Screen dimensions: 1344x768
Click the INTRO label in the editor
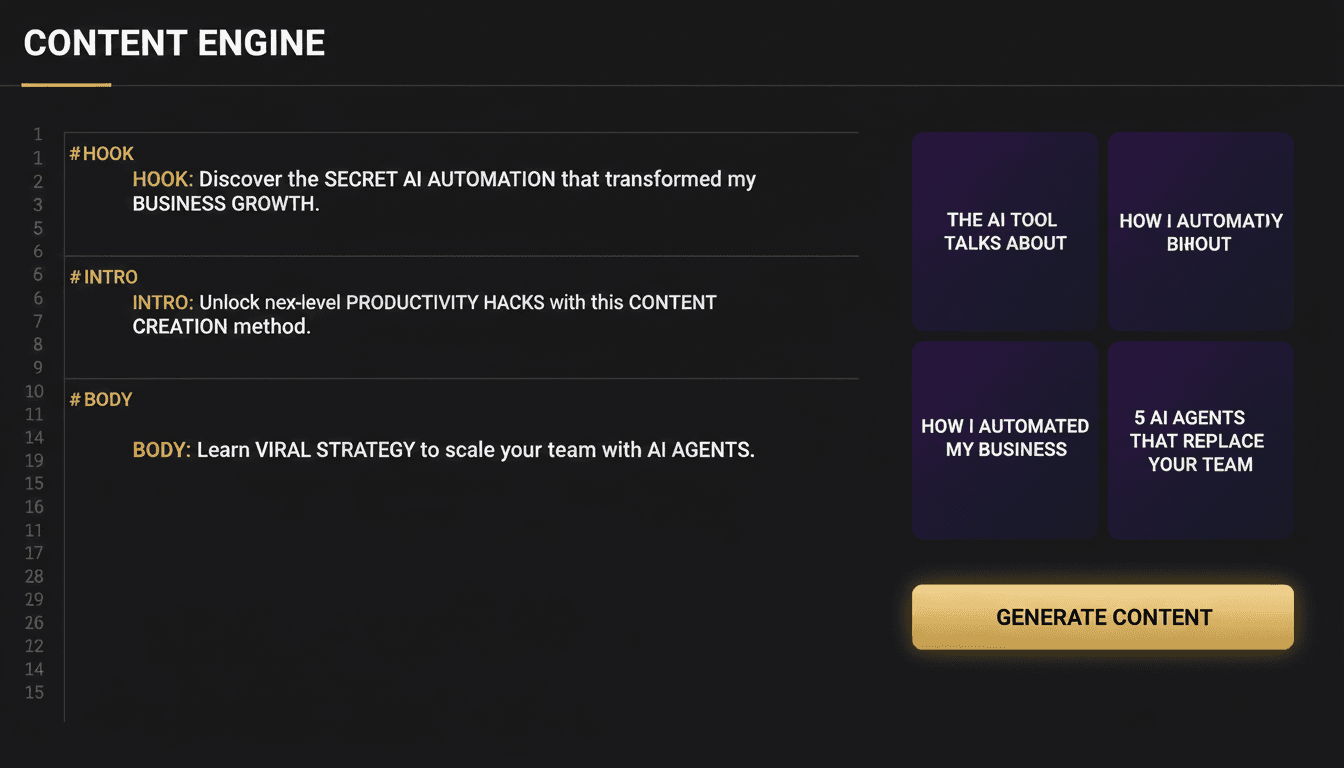click(163, 302)
